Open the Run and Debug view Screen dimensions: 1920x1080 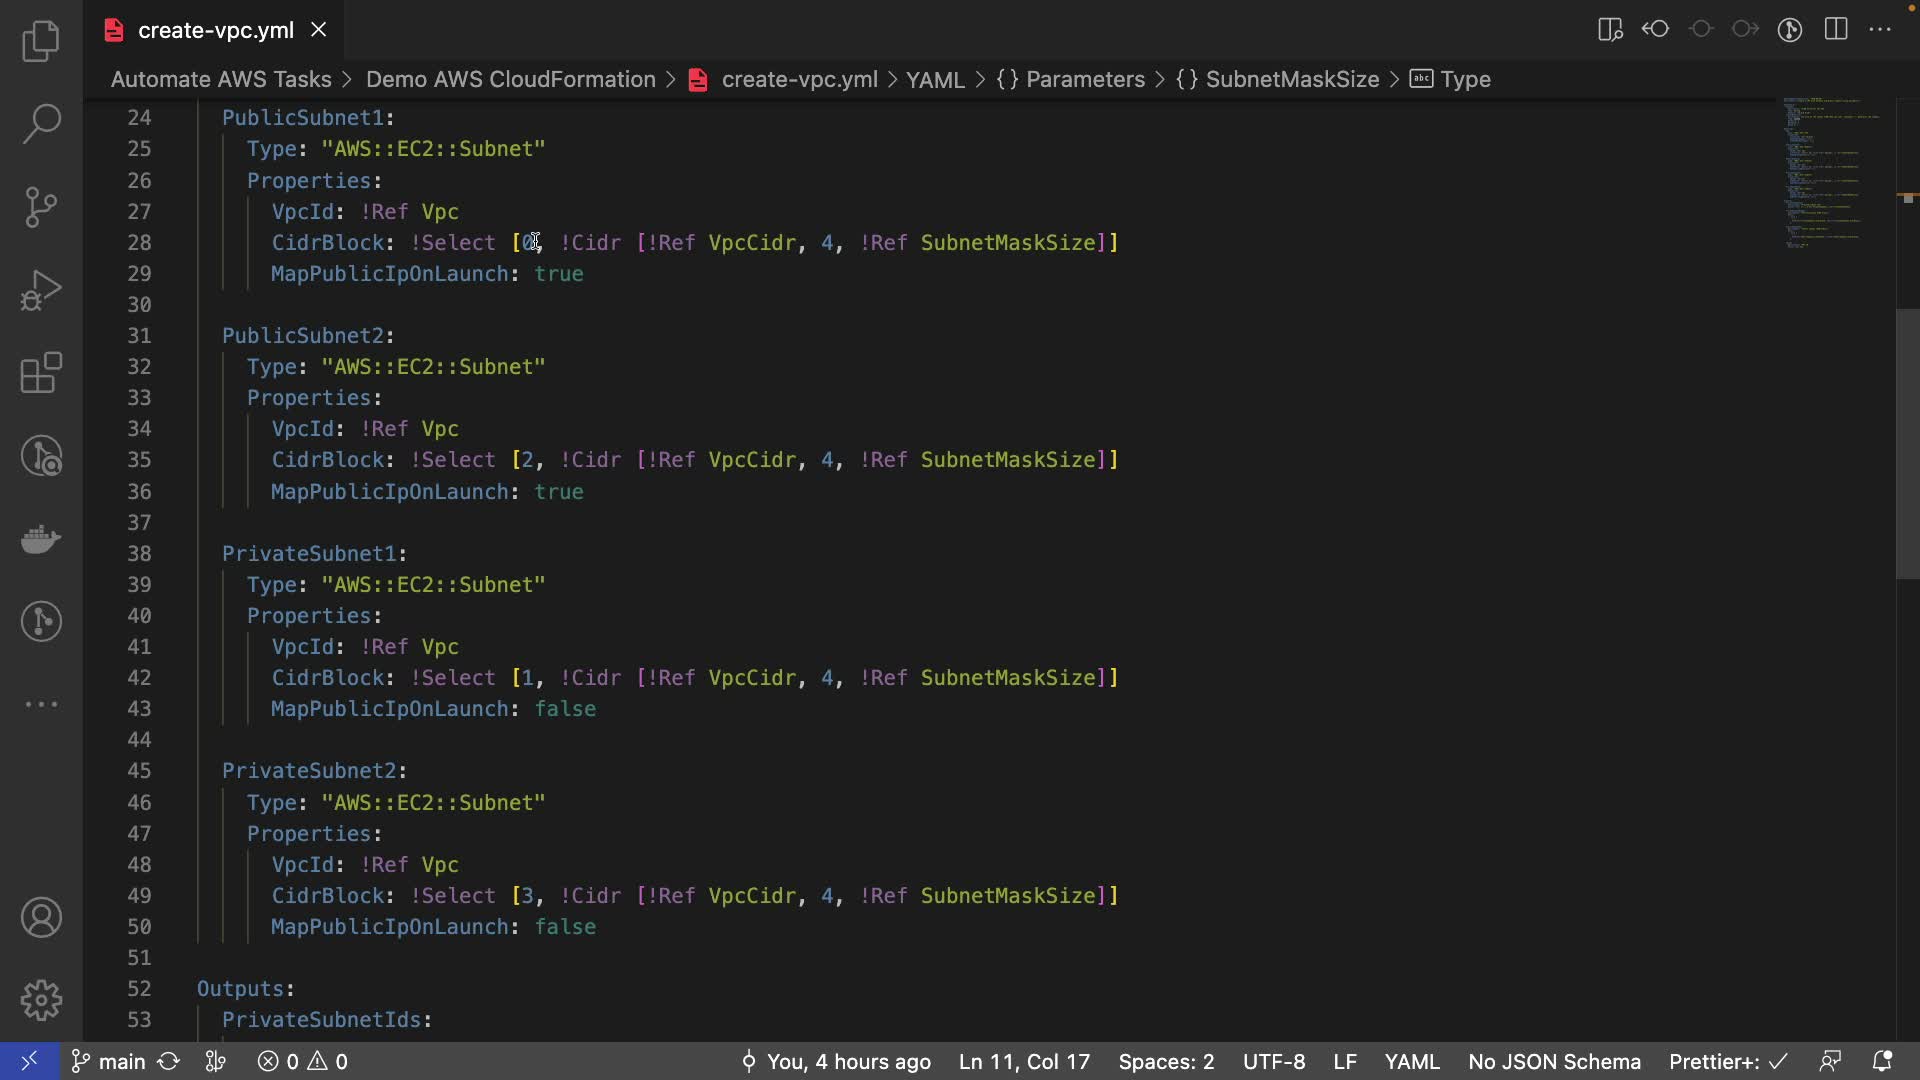(x=41, y=290)
